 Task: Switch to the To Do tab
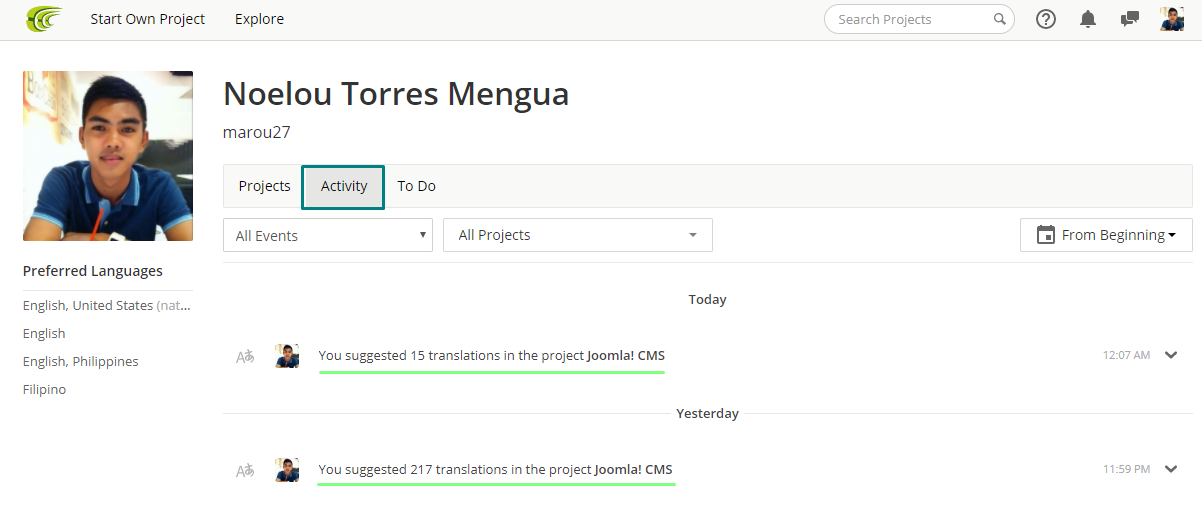point(416,186)
